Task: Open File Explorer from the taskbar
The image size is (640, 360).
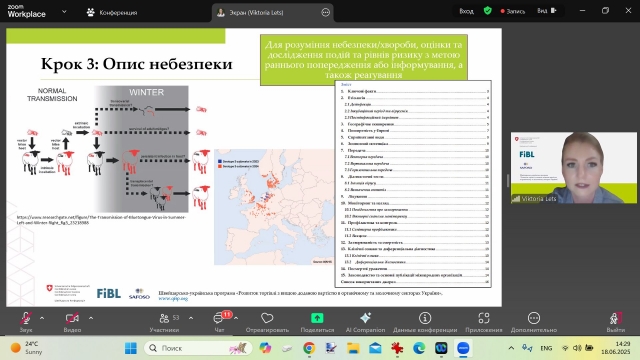Action: click(353, 348)
